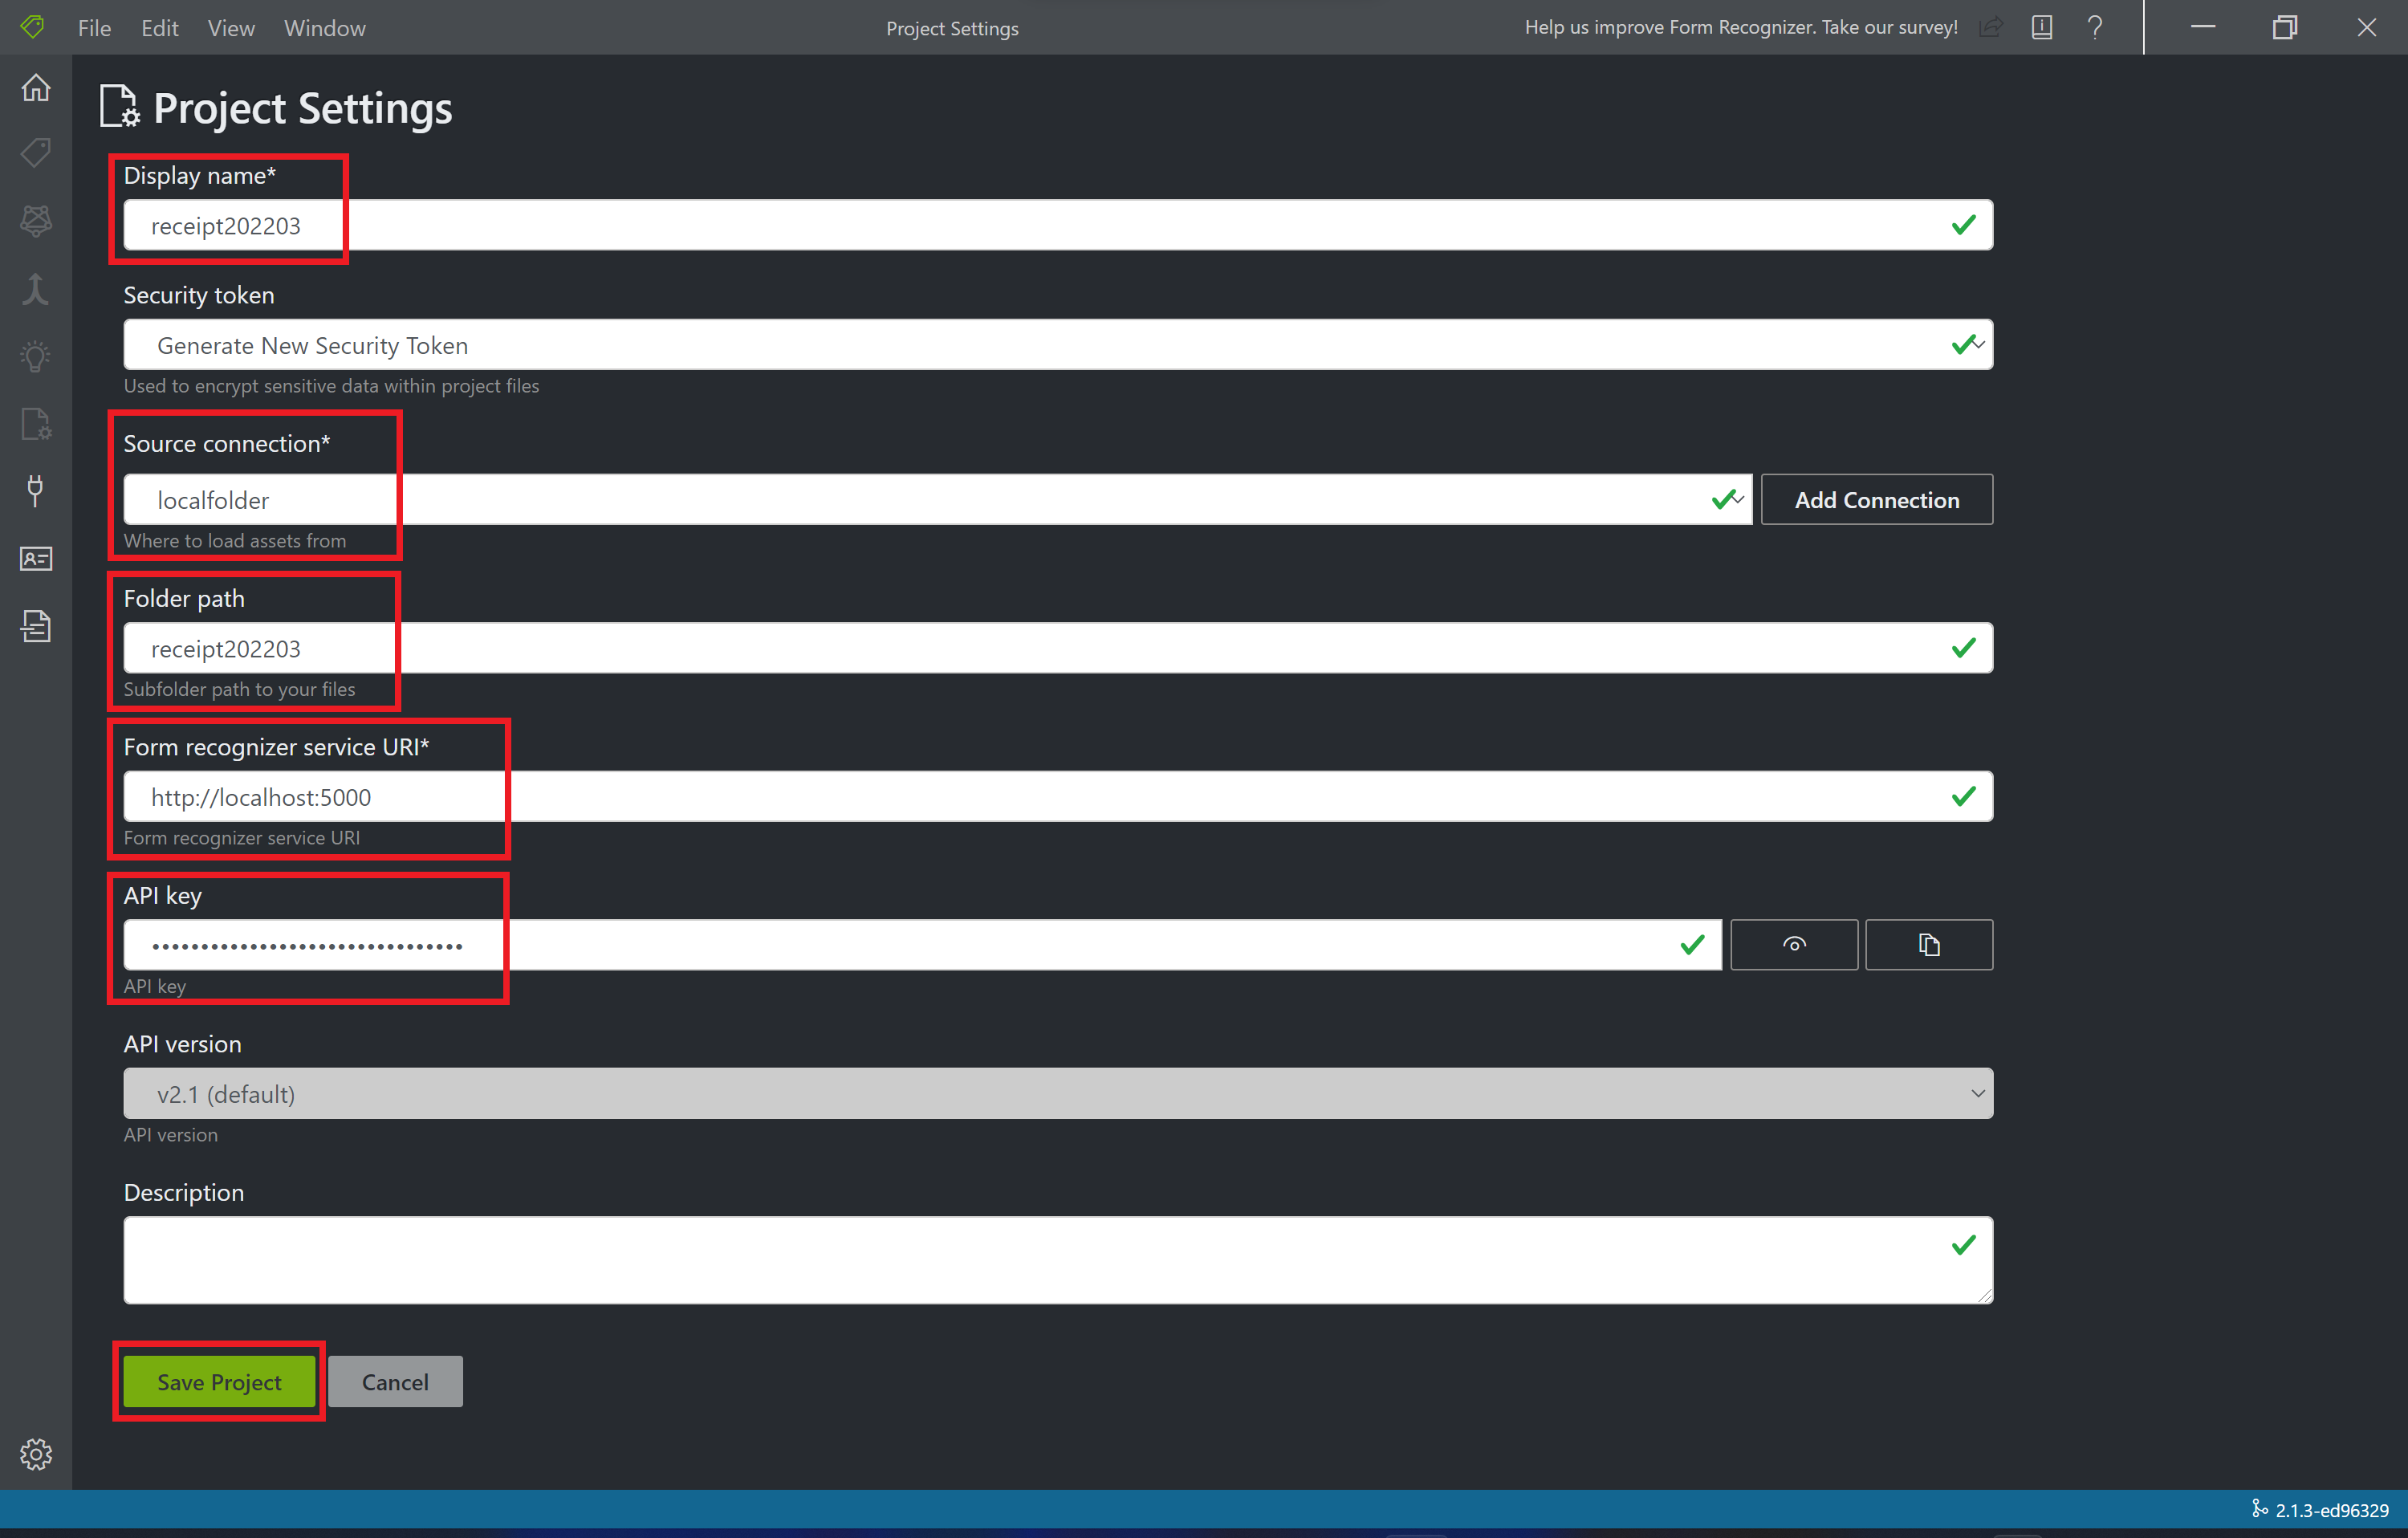Open the Home page icon in sidebar
The image size is (2408, 1538).
(36, 88)
